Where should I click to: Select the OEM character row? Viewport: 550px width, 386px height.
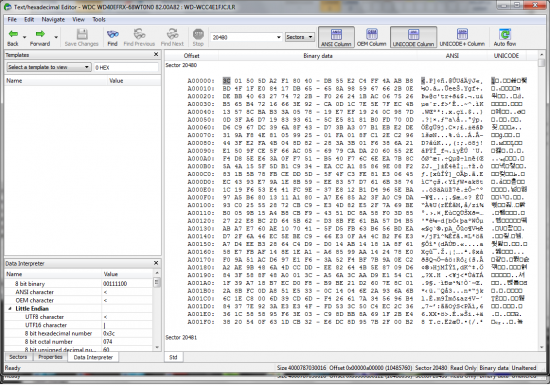tap(79, 300)
